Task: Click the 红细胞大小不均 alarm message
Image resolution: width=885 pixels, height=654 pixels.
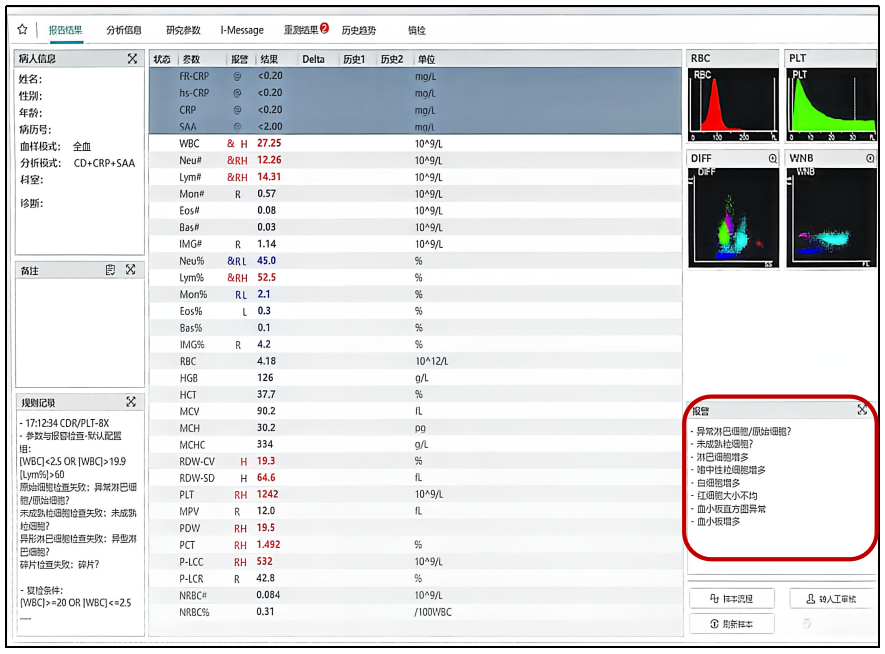Action: pos(727,495)
